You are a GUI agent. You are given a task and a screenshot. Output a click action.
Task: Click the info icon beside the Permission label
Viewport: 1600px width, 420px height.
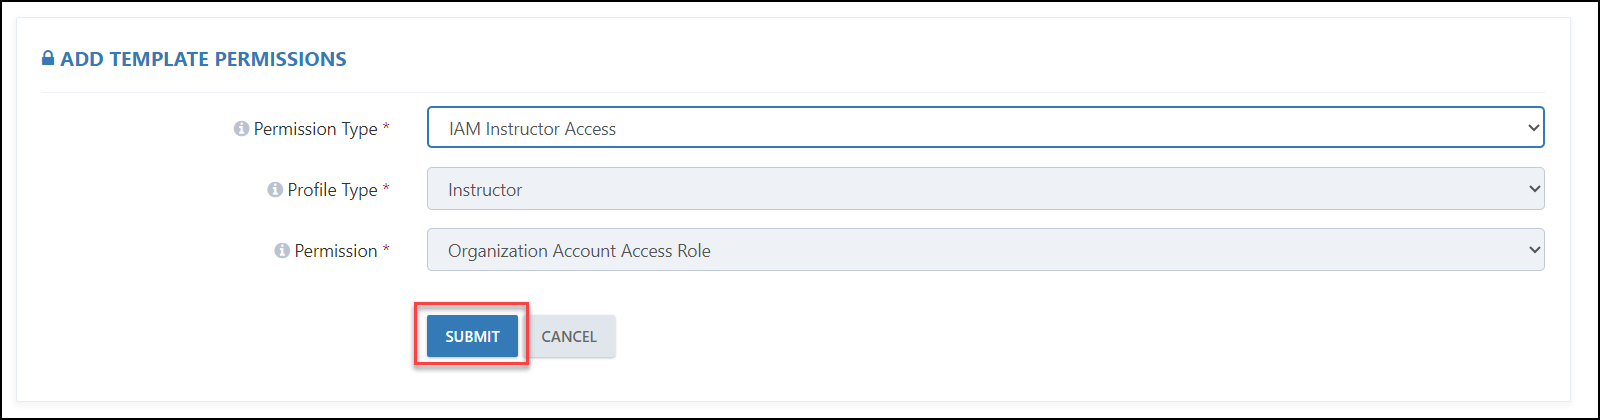282,251
